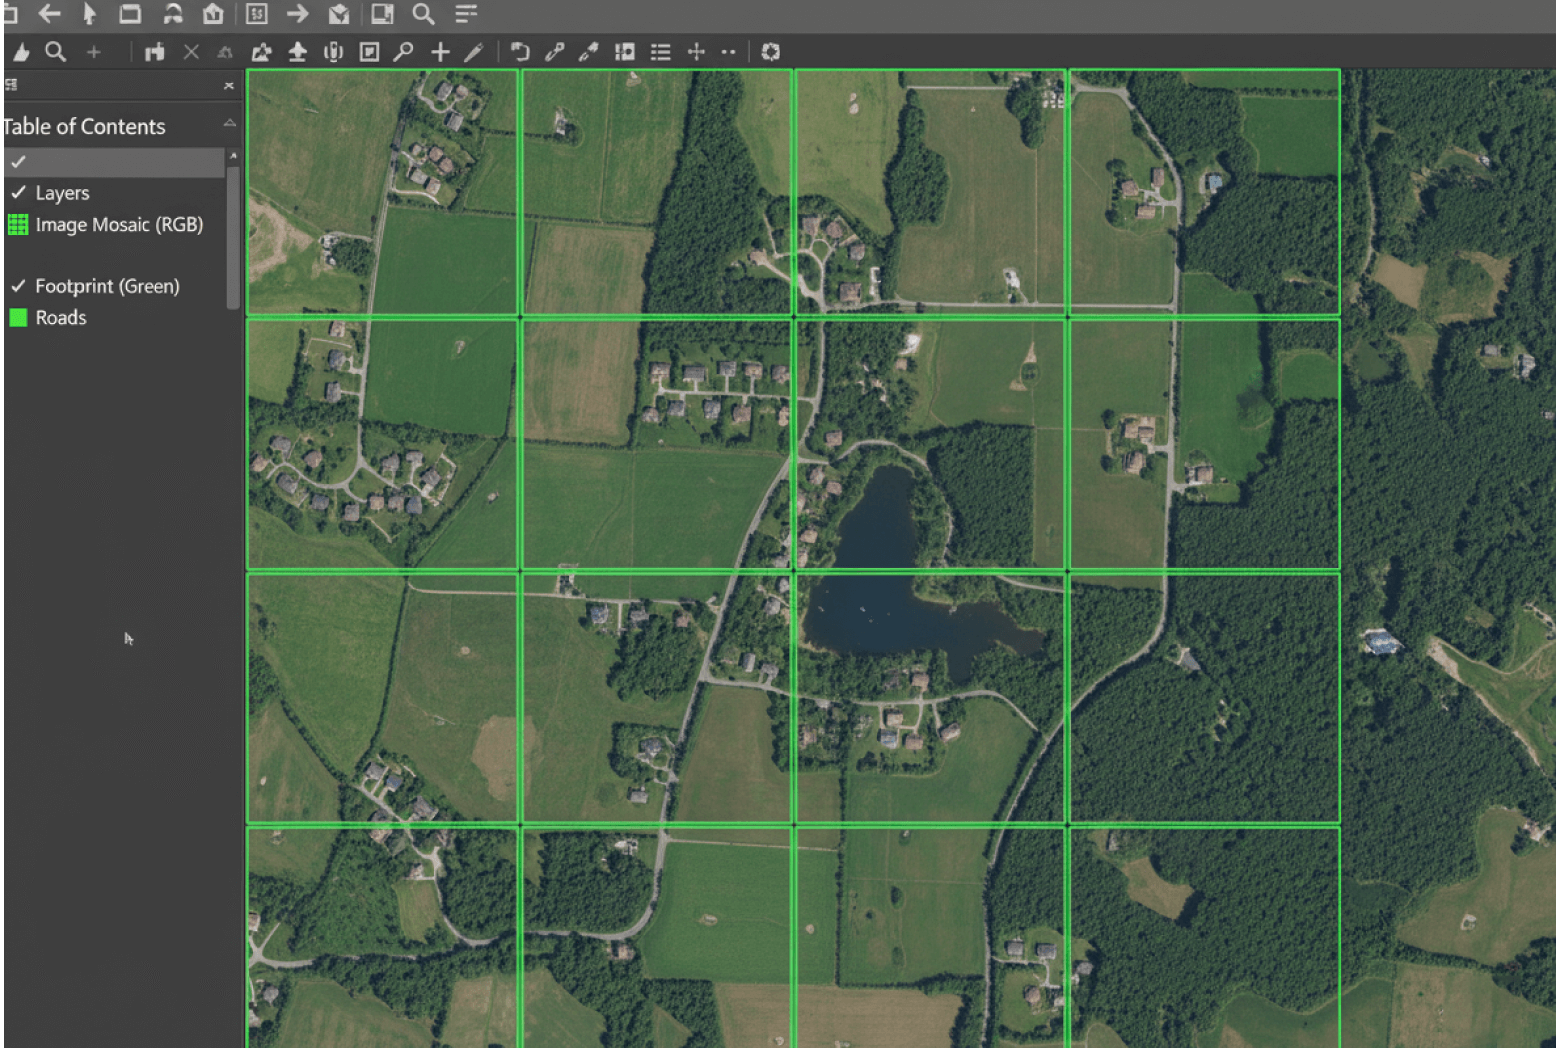Click the Add Data plus icon
Image resolution: width=1560 pixels, height=1048 pixels.
[440, 52]
